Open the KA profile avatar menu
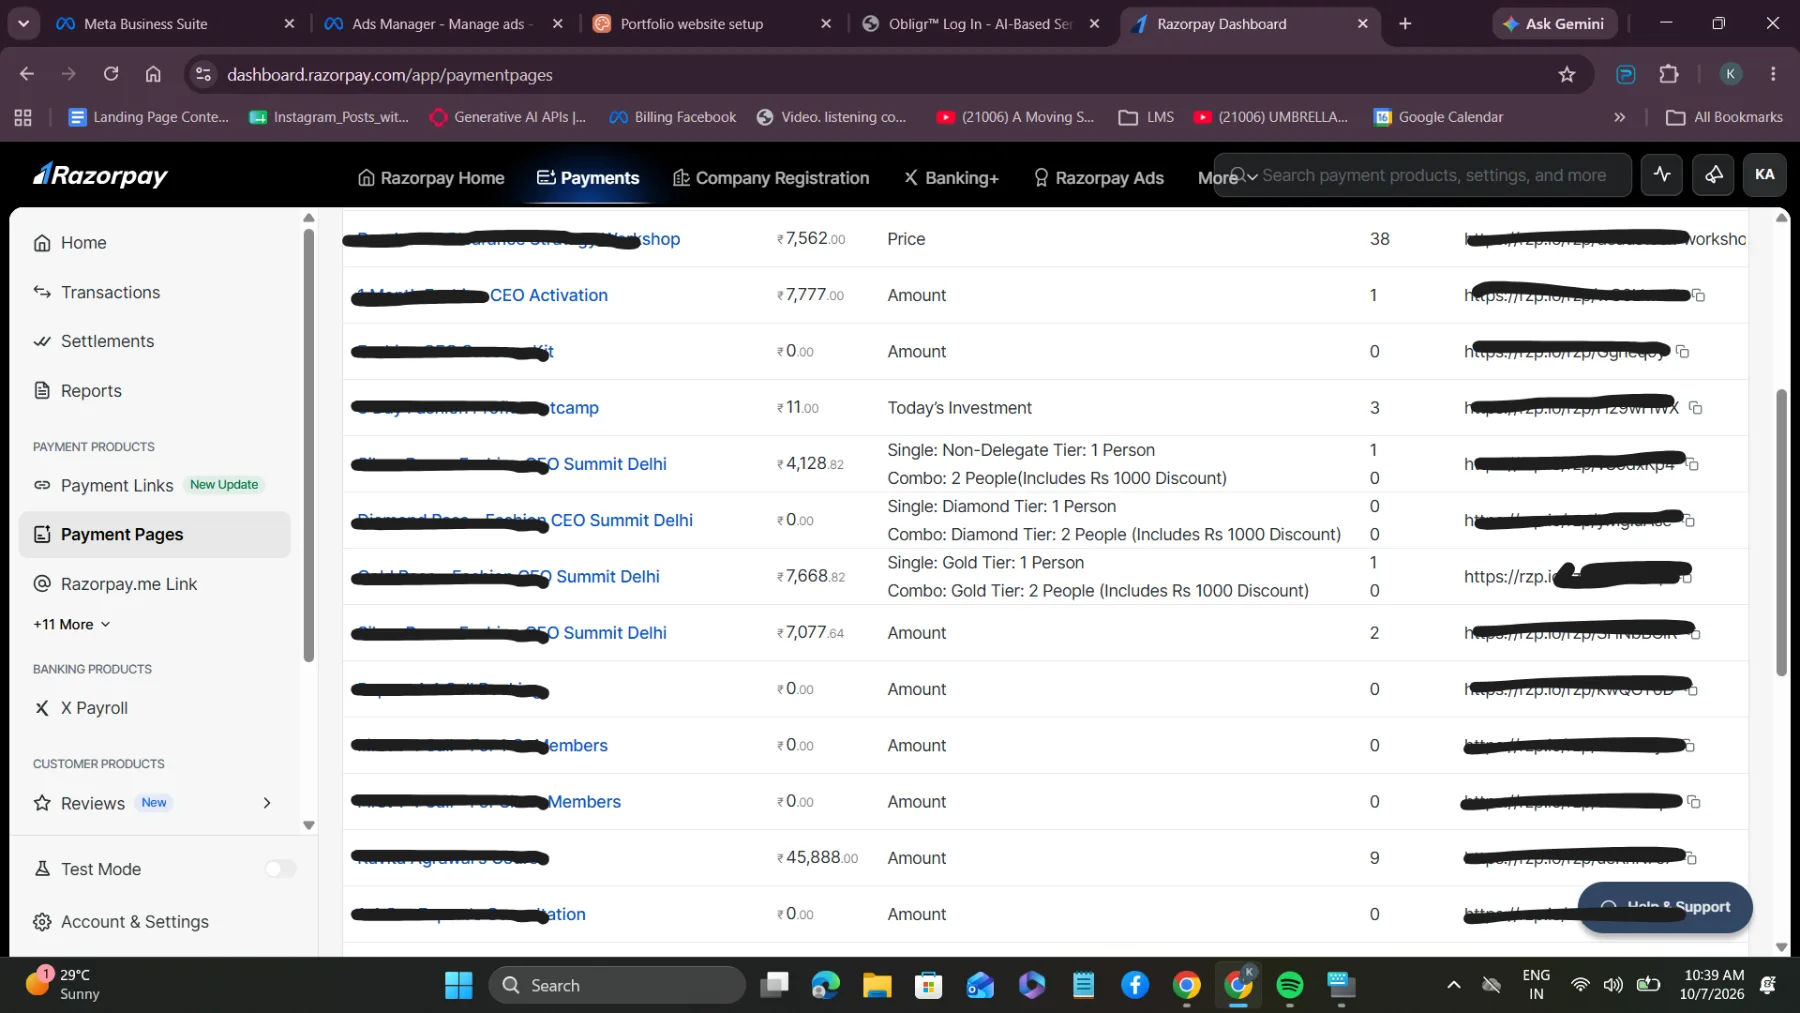 click(x=1765, y=175)
